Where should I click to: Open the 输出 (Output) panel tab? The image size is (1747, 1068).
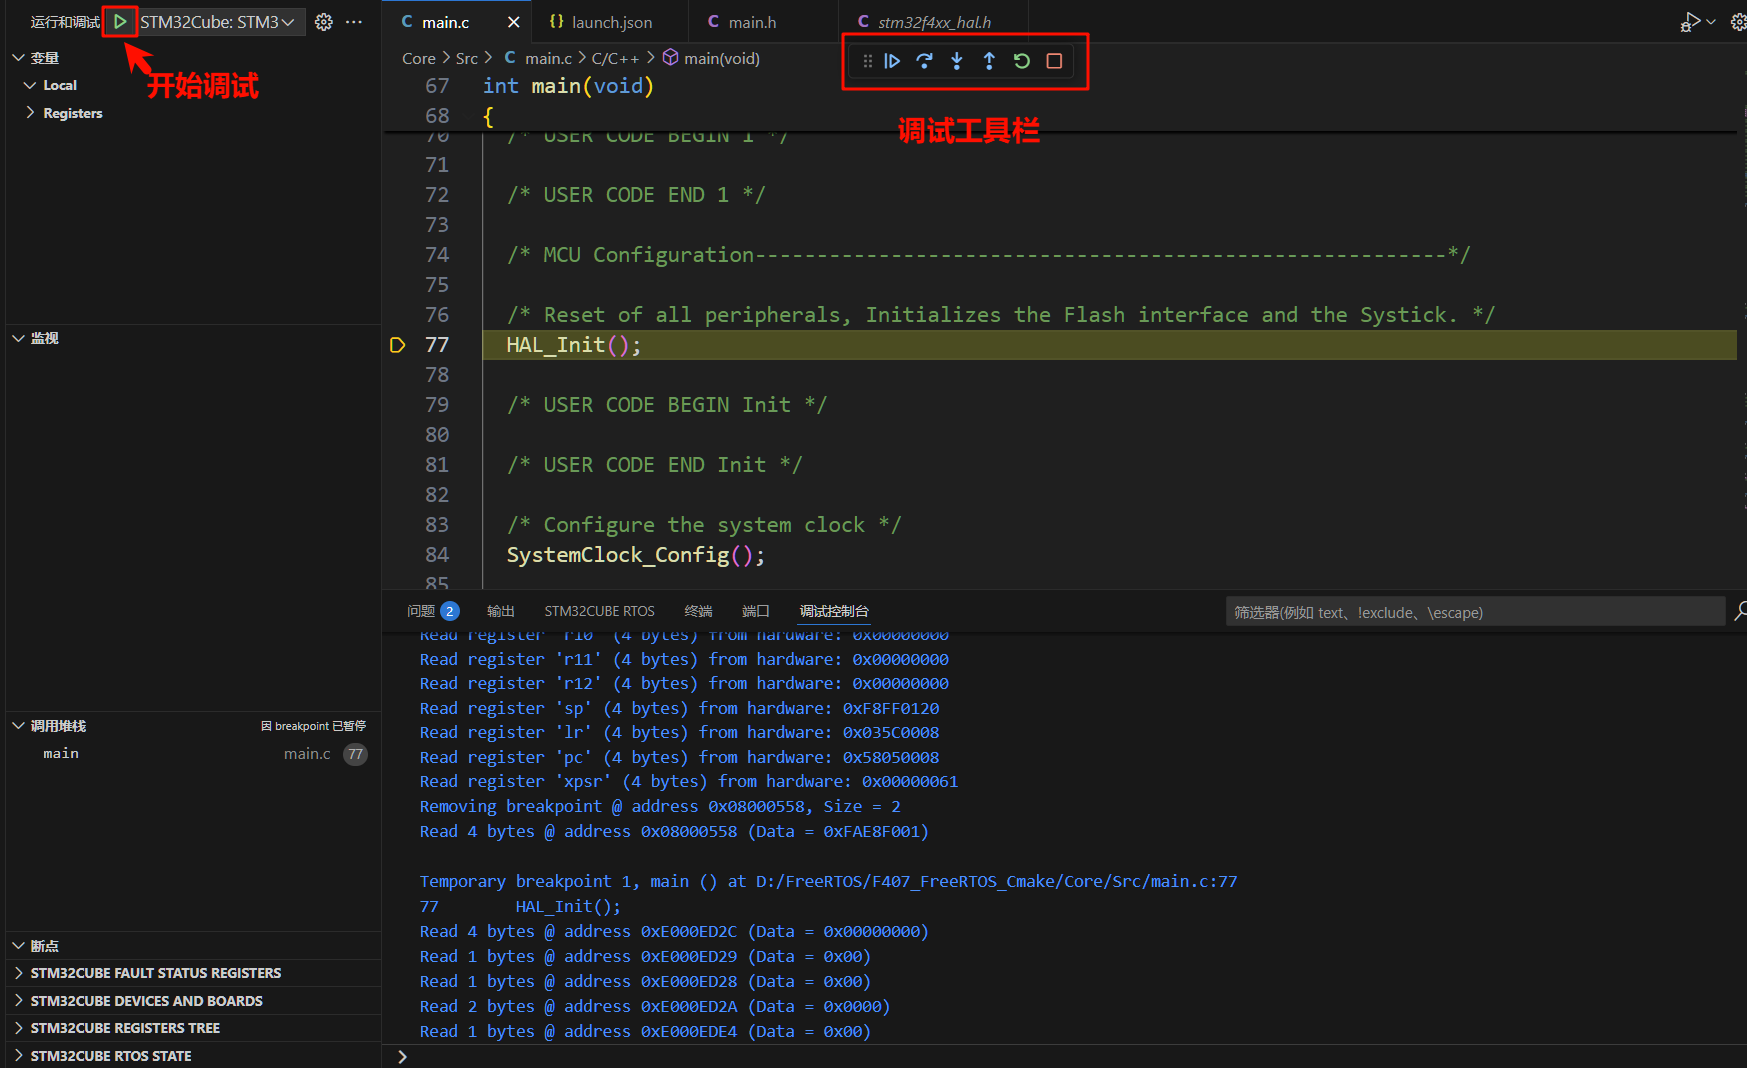500,611
